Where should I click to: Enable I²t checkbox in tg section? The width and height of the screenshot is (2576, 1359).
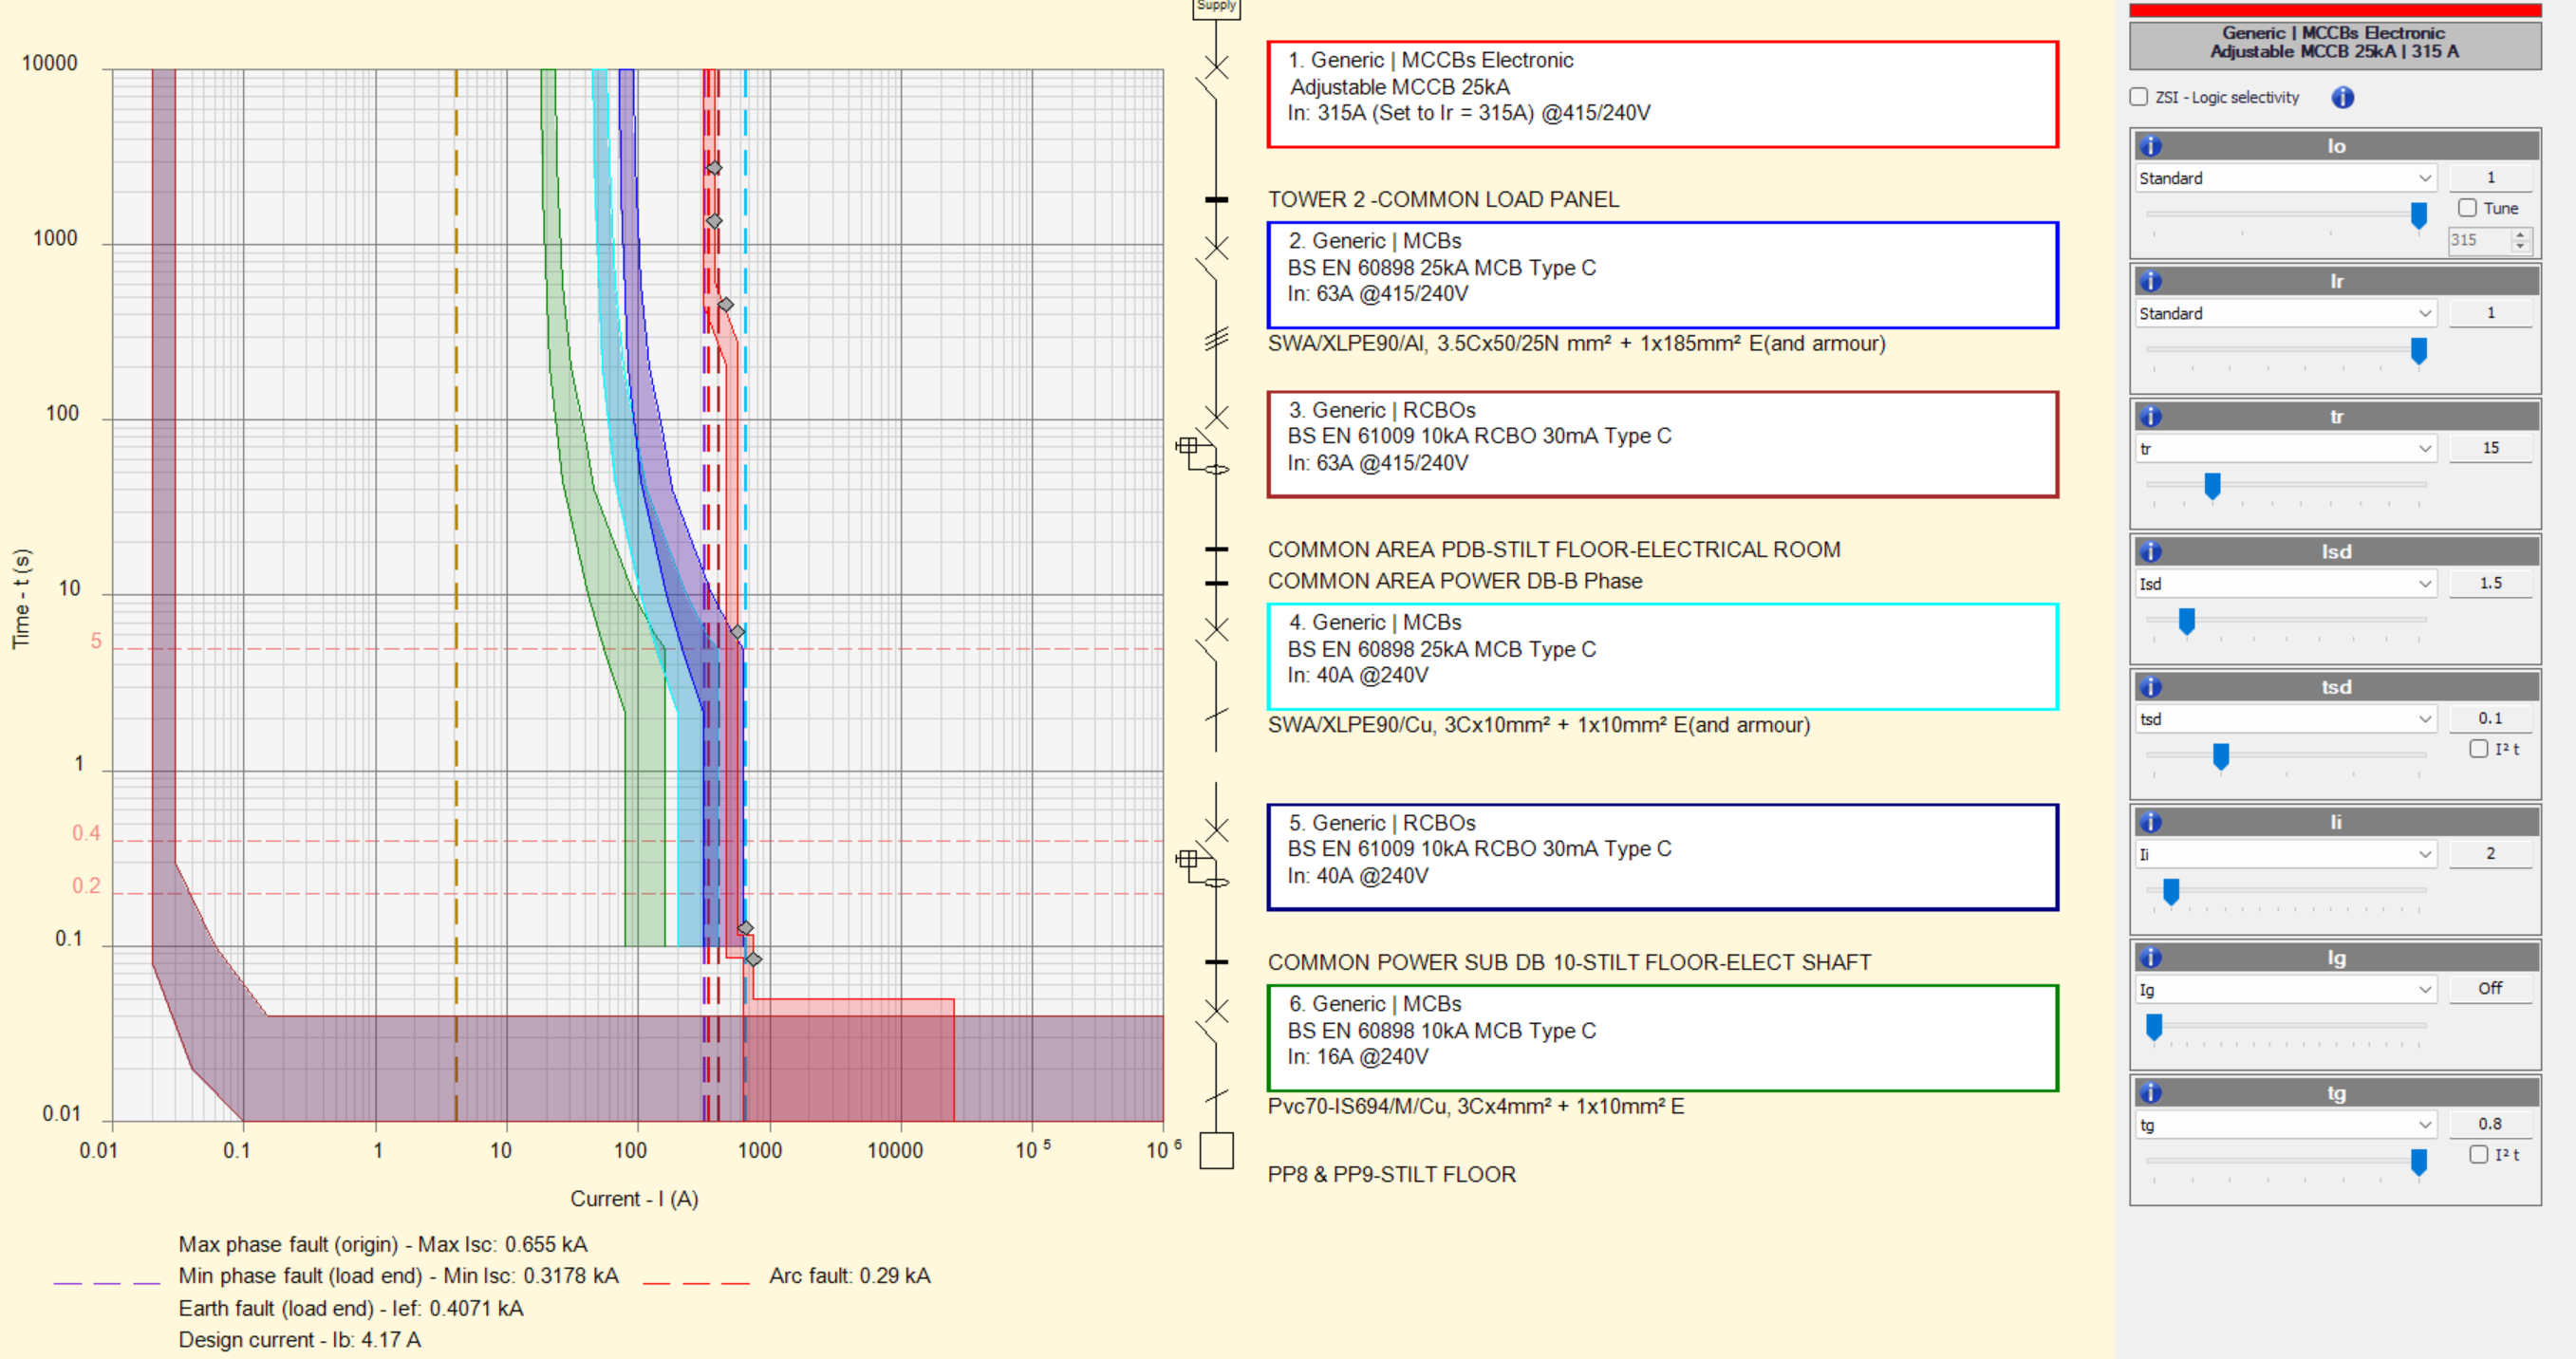[2478, 1154]
